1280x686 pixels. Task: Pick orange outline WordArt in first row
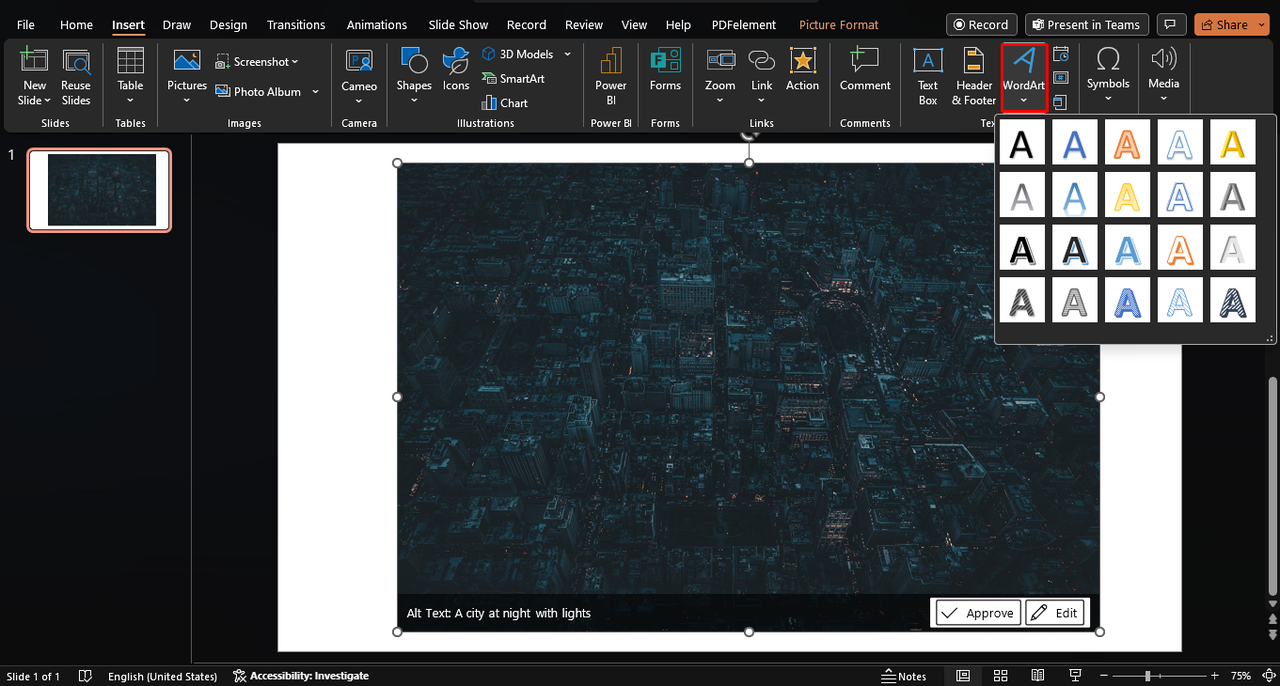(1127, 142)
